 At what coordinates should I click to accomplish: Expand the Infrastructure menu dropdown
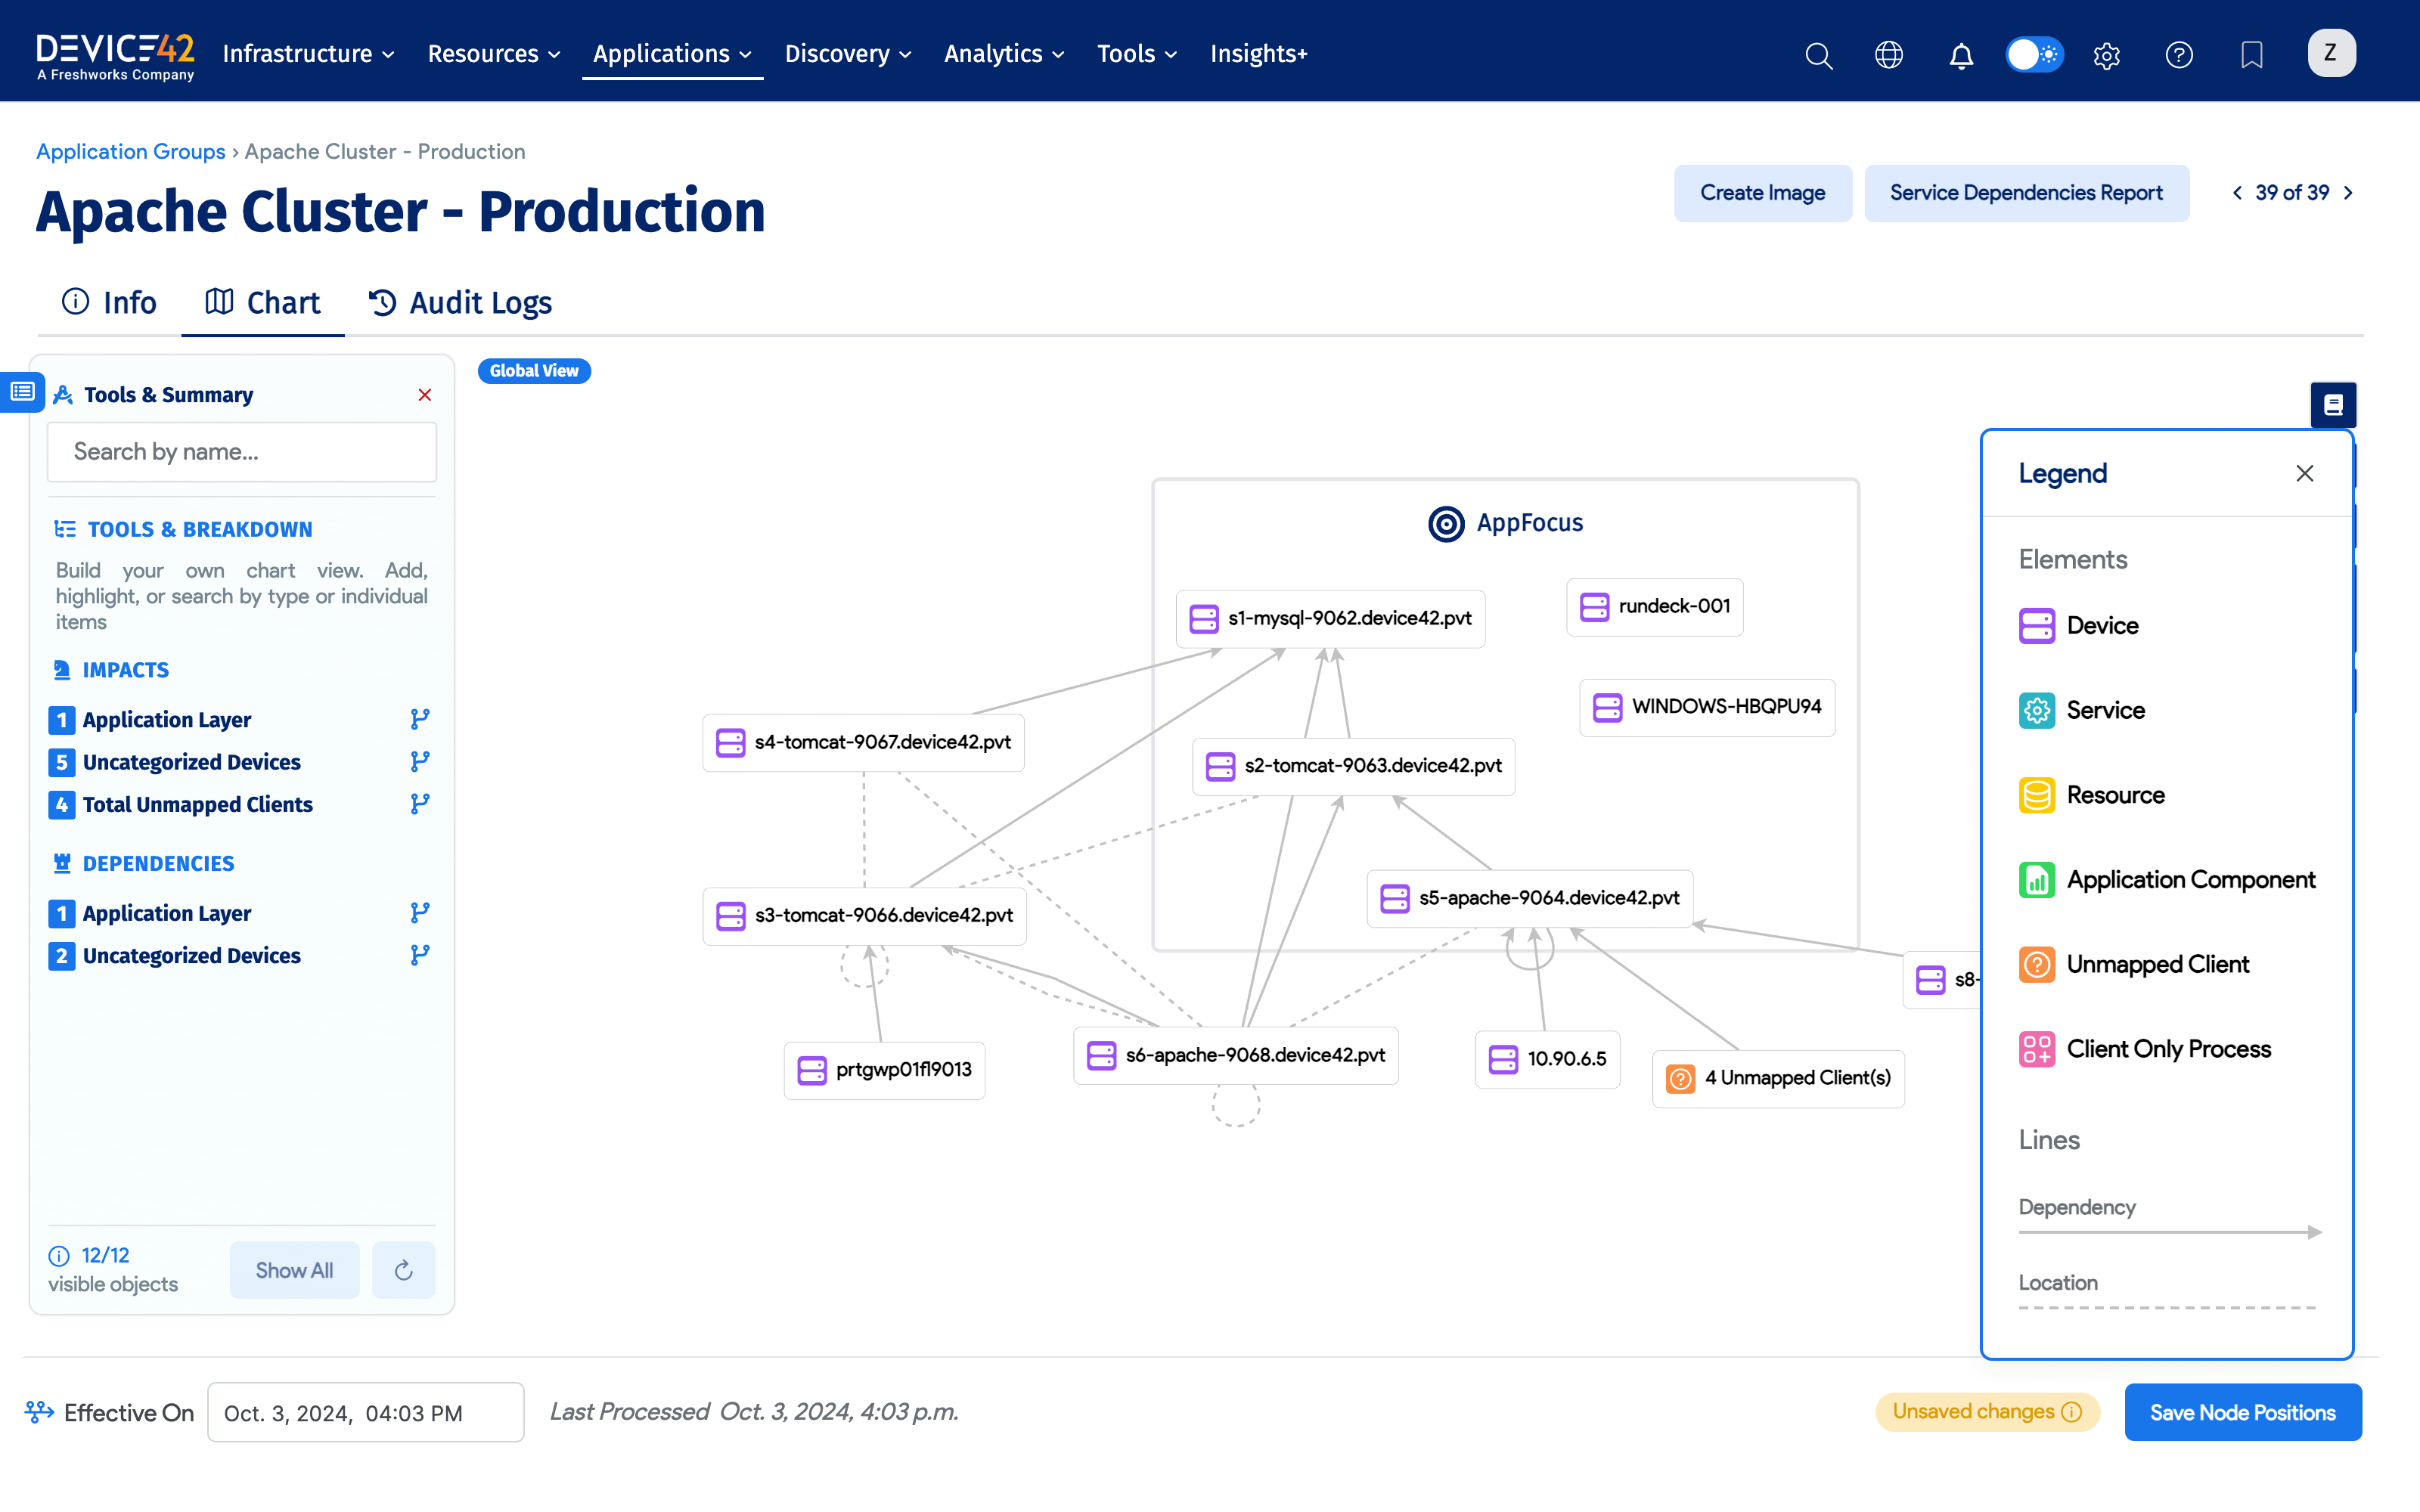tap(308, 54)
